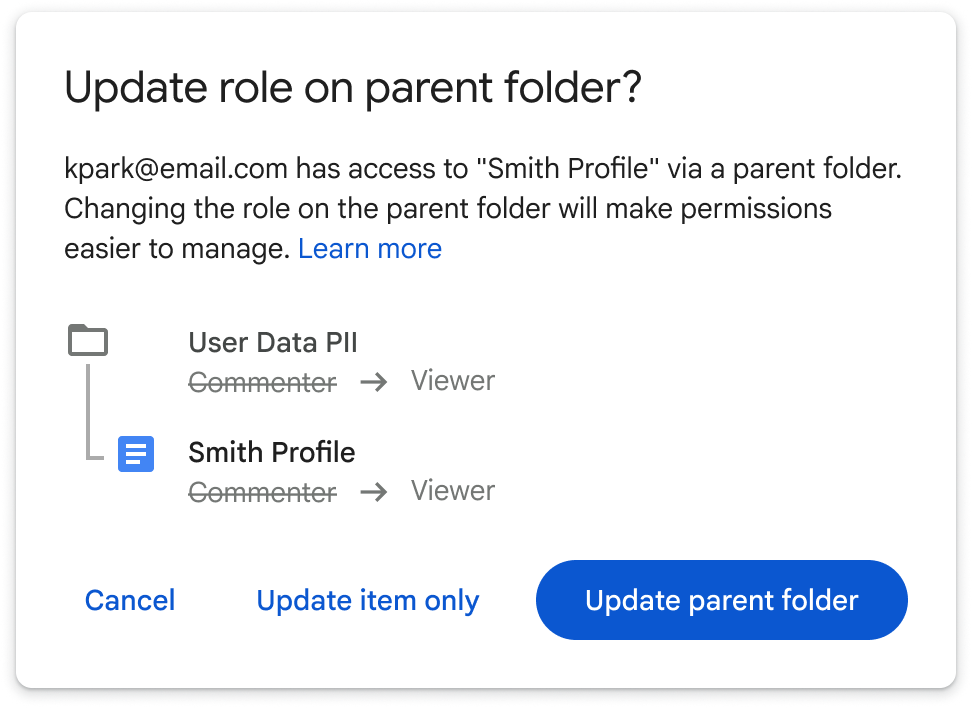Click the dialog title Update role on parent folder
This screenshot has height=708, width=972.
coord(352,89)
